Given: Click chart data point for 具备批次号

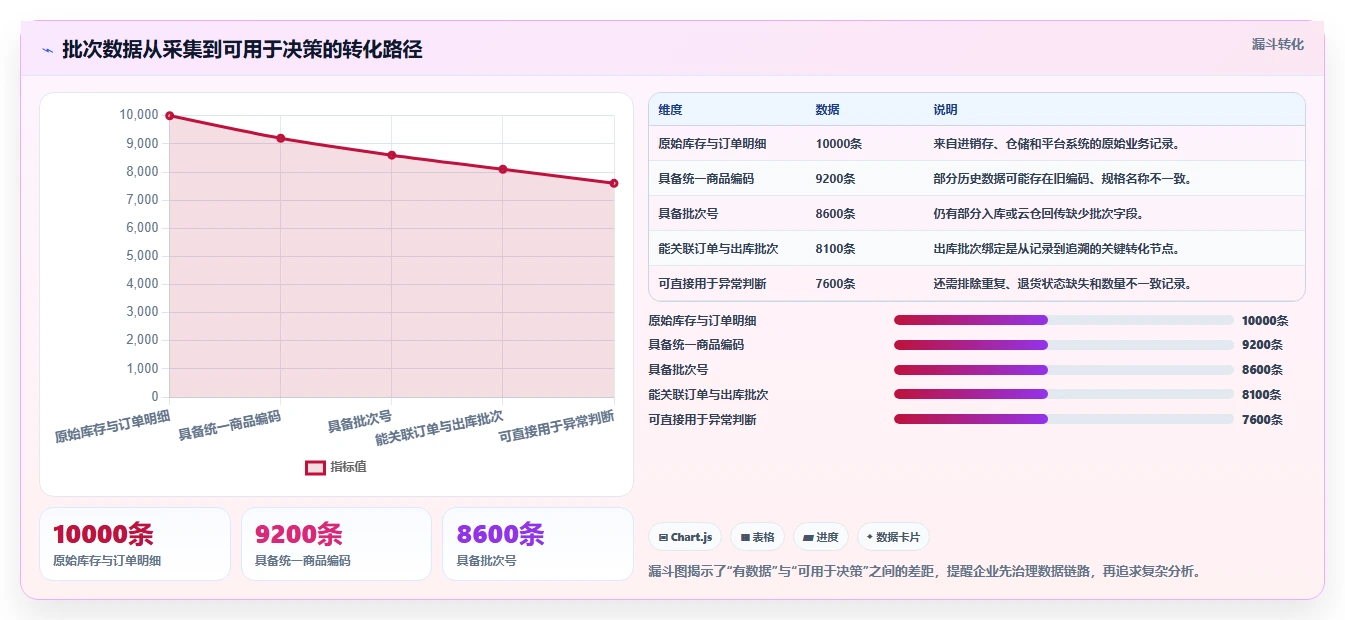Looking at the screenshot, I should (392, 155).
